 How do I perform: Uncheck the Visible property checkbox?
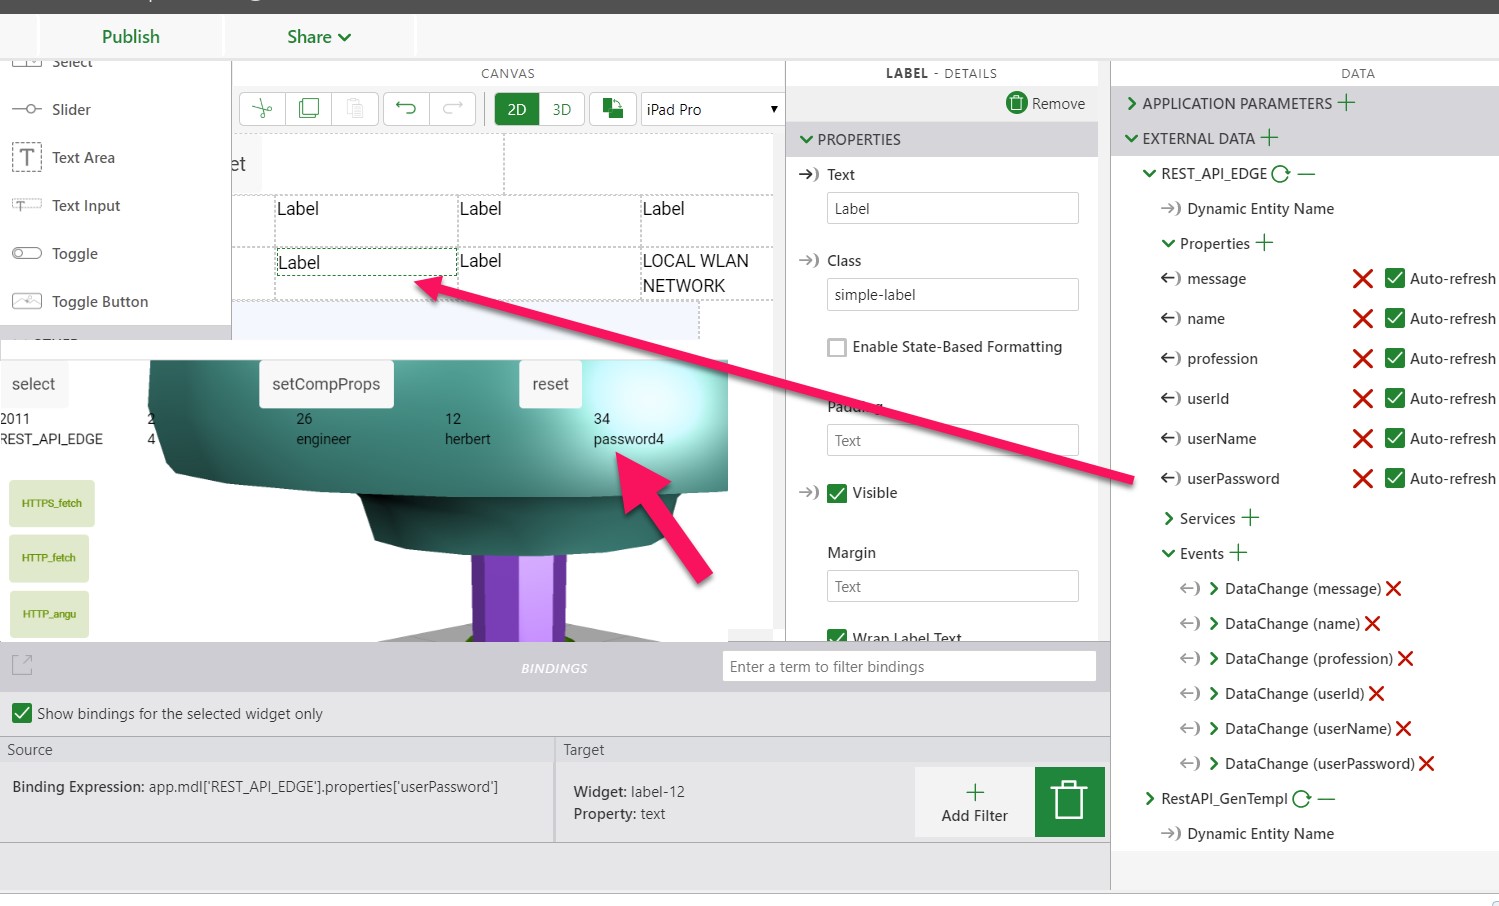[837, 492]
